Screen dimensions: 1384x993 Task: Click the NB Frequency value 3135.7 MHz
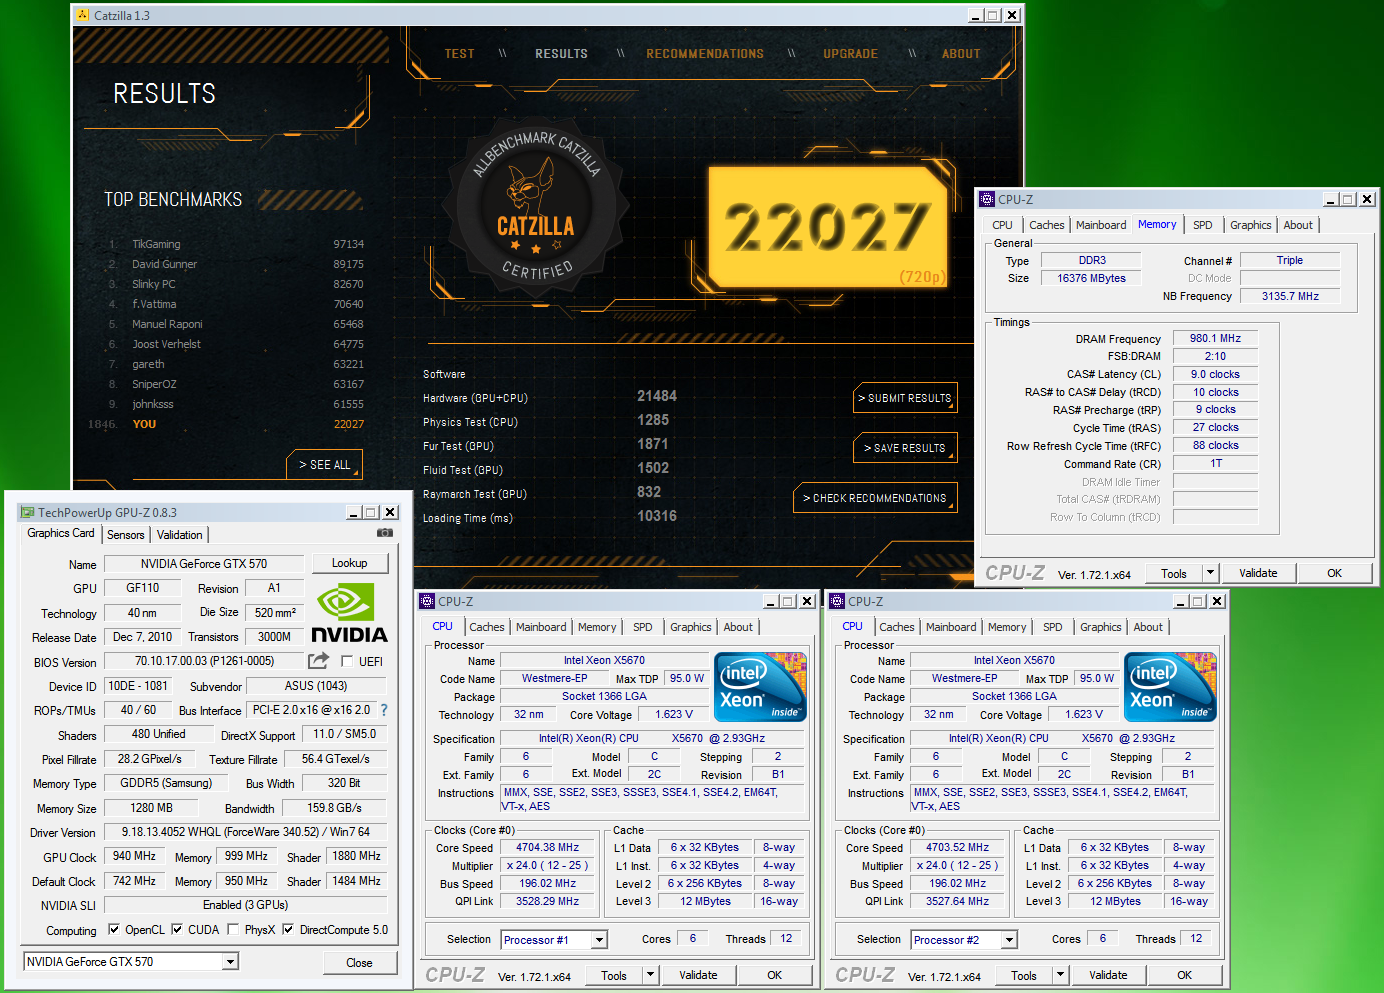pos(1290,296)
